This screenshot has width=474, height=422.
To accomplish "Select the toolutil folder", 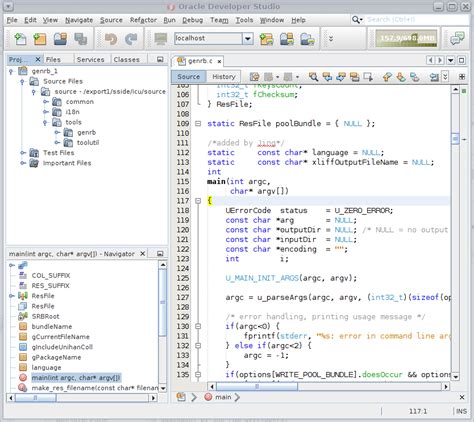I will tap(88, 143).
